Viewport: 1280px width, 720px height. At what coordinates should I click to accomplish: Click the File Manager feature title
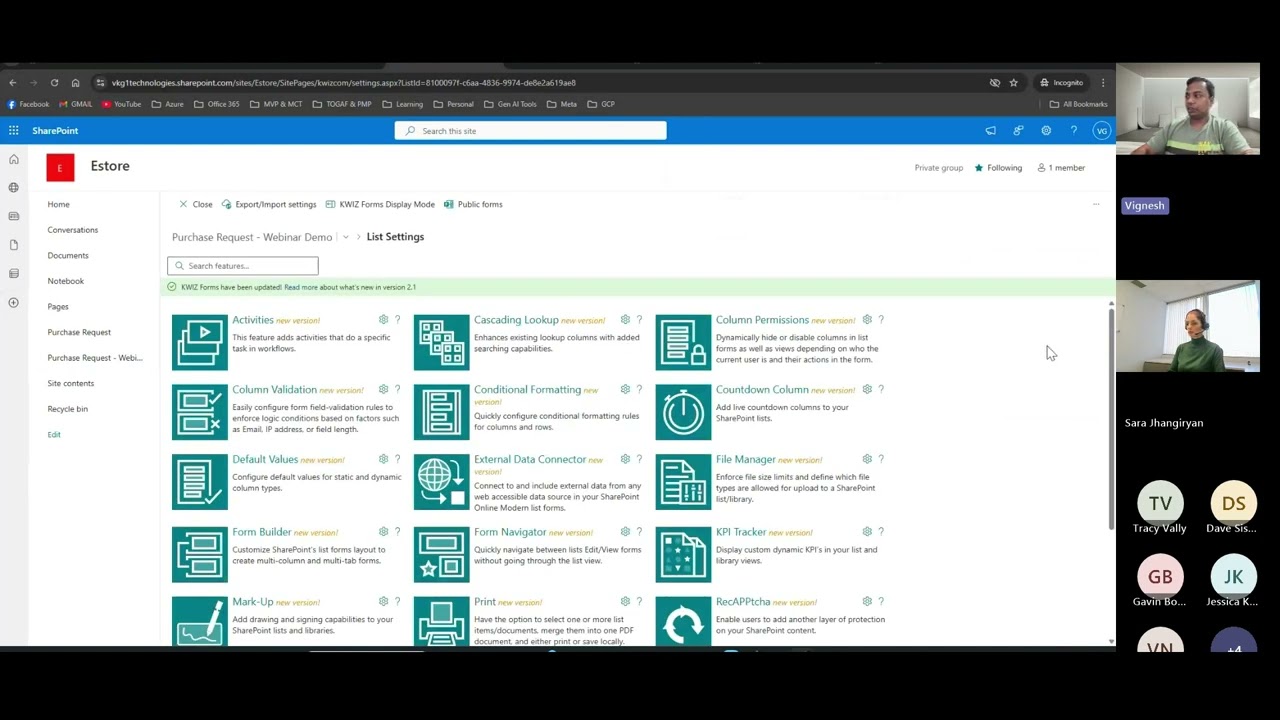click(x=746, y=459)
